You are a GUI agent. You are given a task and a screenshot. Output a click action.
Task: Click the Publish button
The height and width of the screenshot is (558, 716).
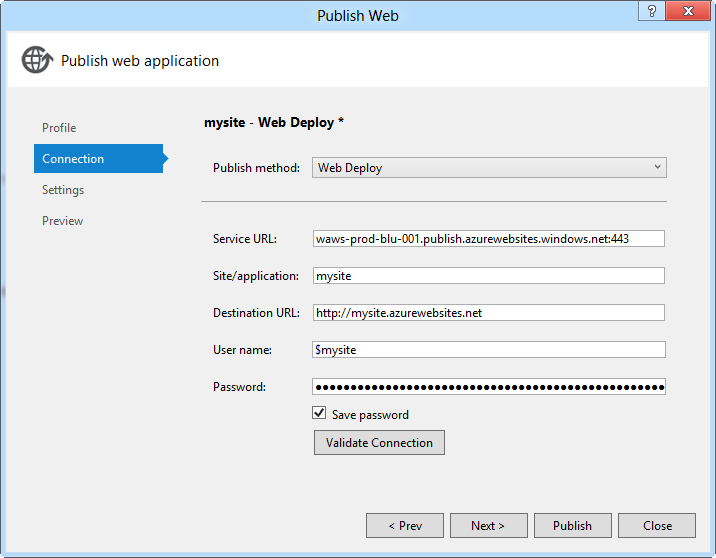(573, 526)
